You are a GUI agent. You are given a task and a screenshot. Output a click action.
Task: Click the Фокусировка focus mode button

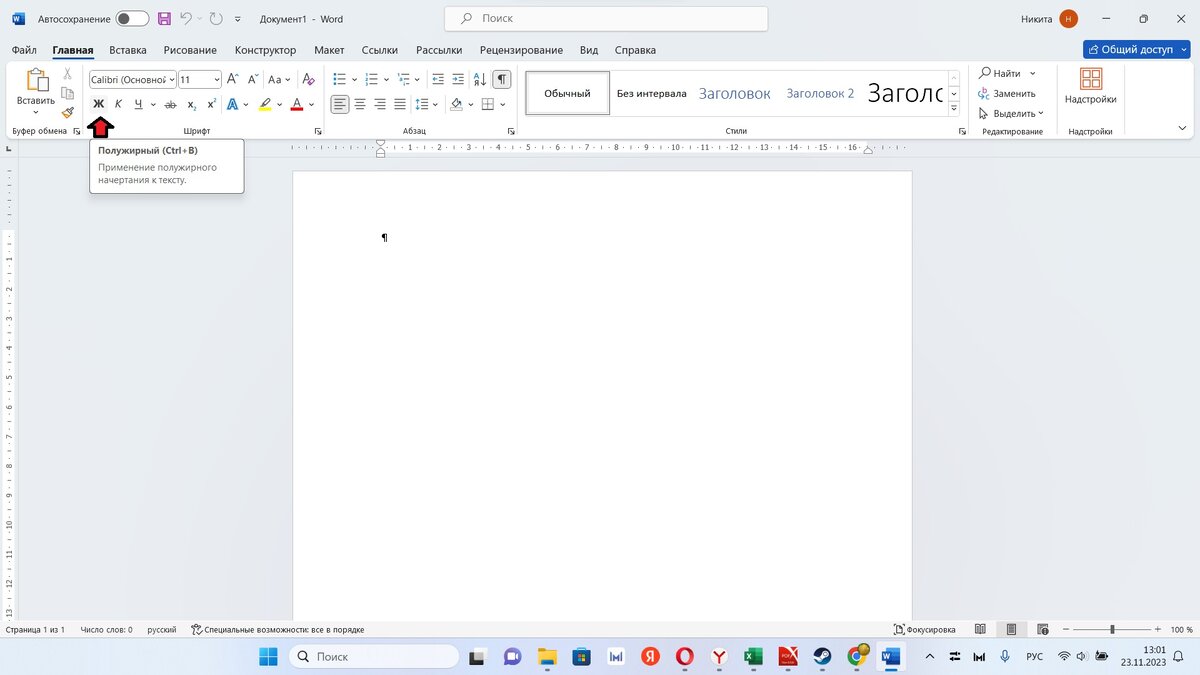coord(925,630)
